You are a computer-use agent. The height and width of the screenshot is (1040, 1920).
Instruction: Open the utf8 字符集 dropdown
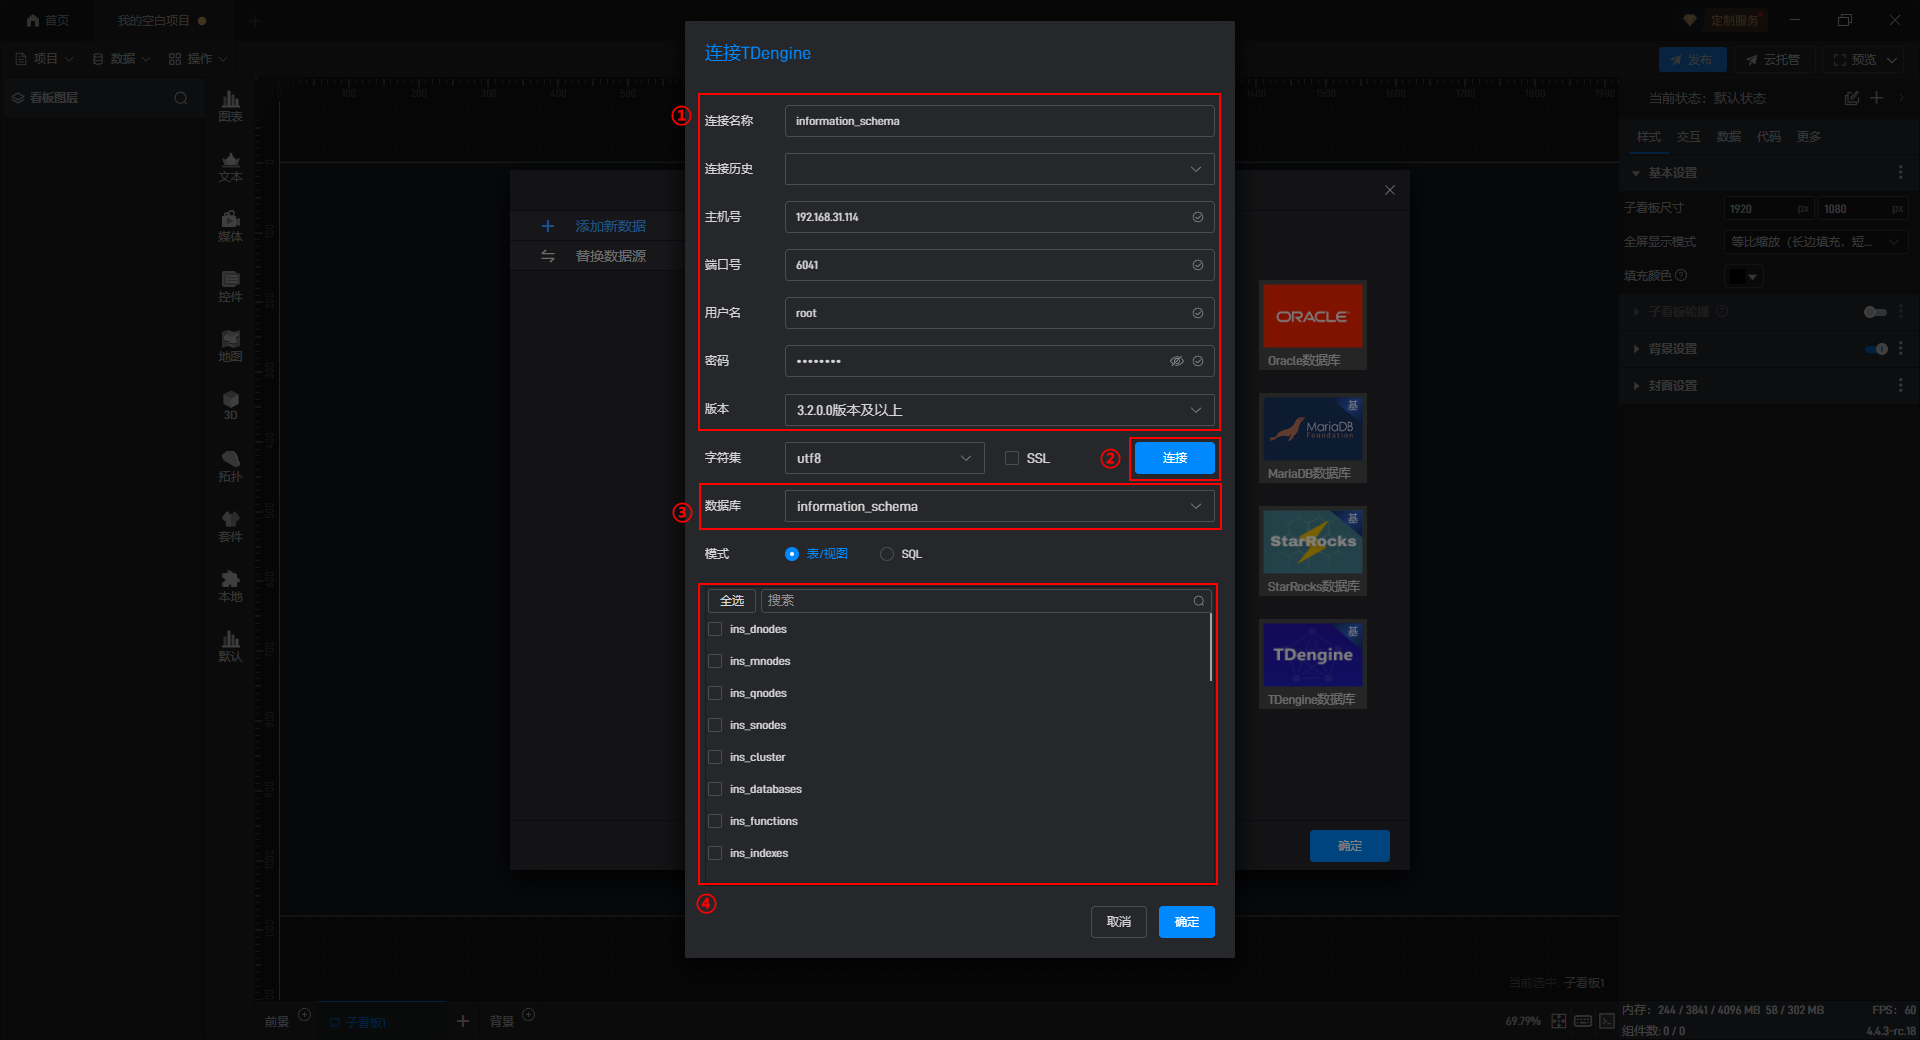tap(884, 458)
